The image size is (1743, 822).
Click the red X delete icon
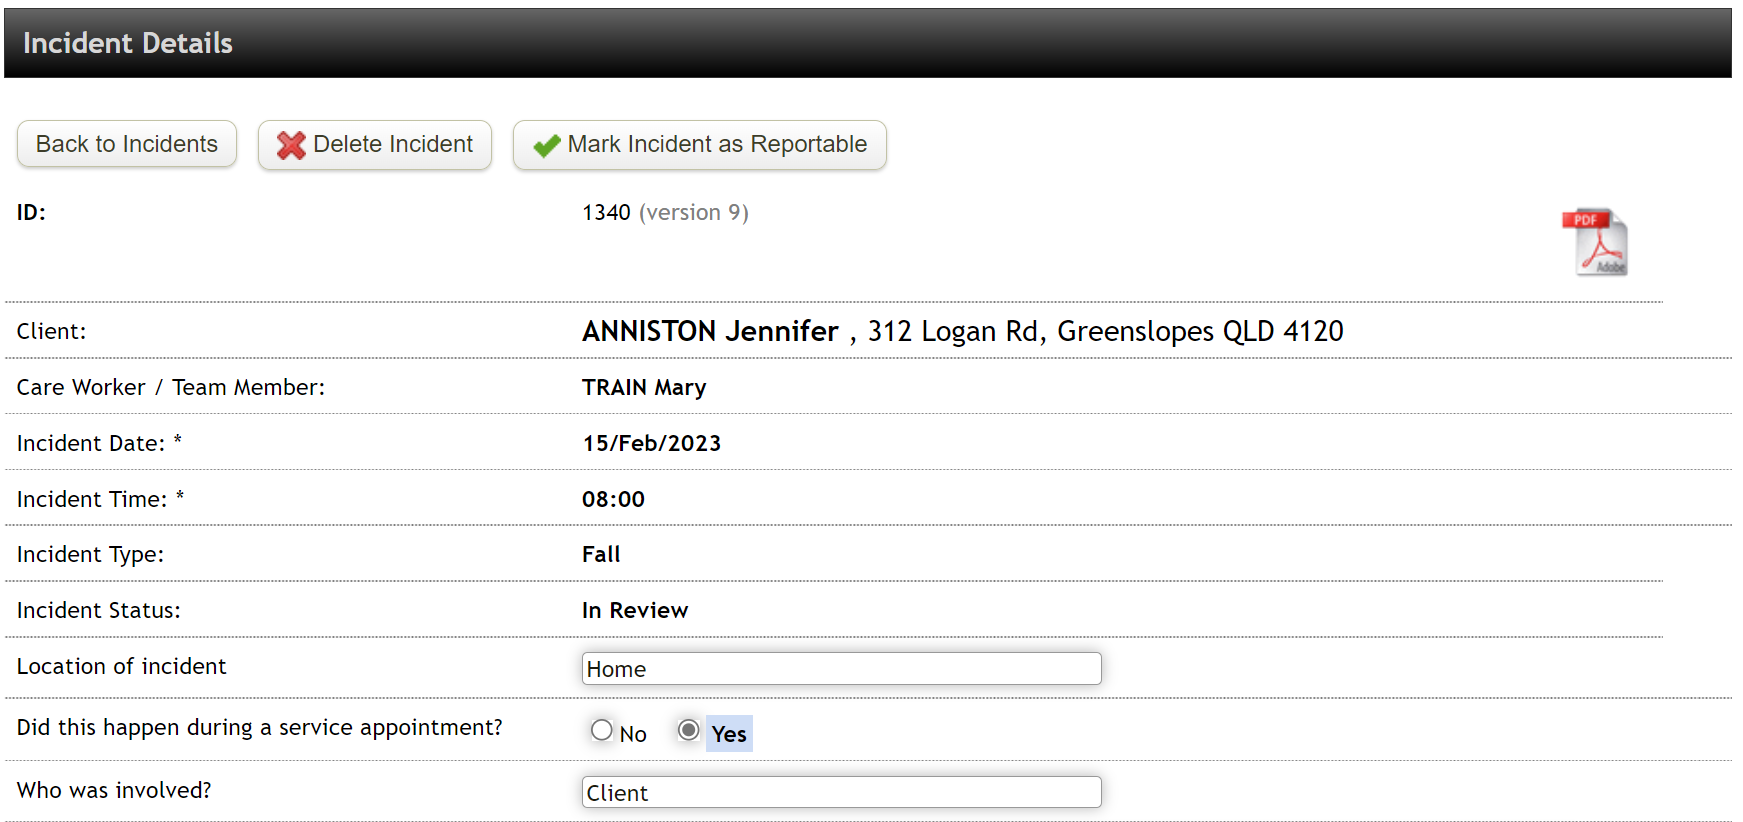coord(289,144)
